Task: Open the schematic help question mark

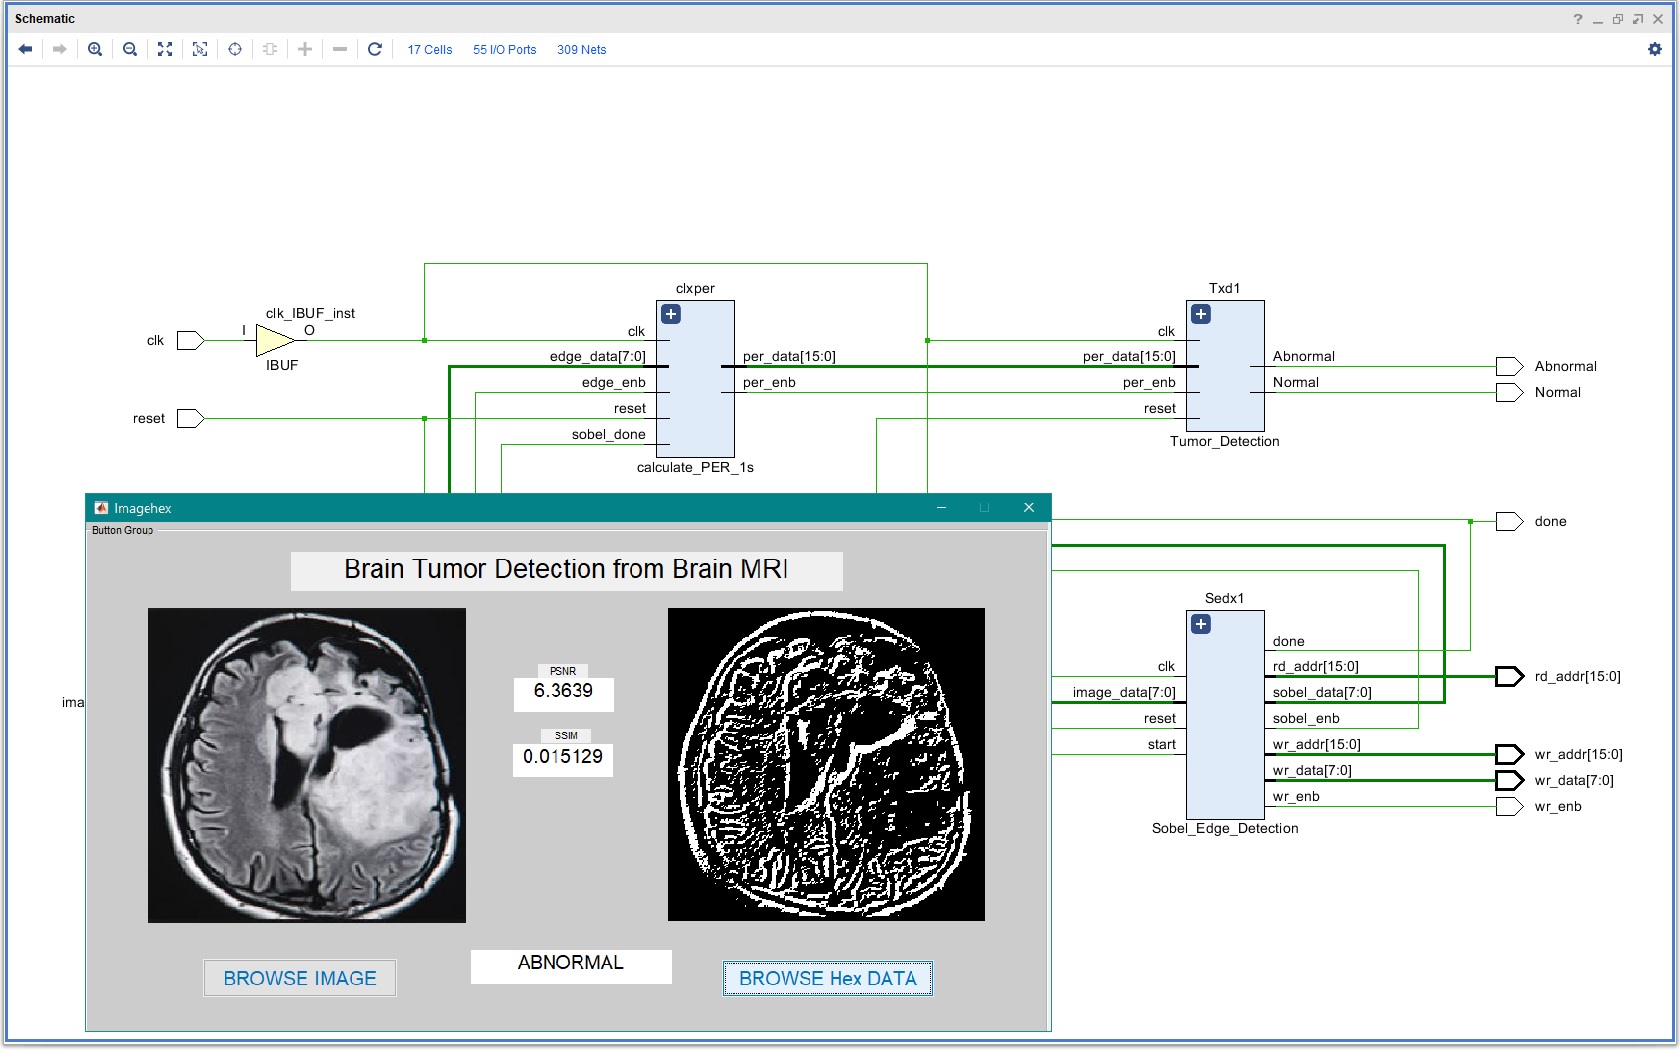Action: [x=1578, y=19]
